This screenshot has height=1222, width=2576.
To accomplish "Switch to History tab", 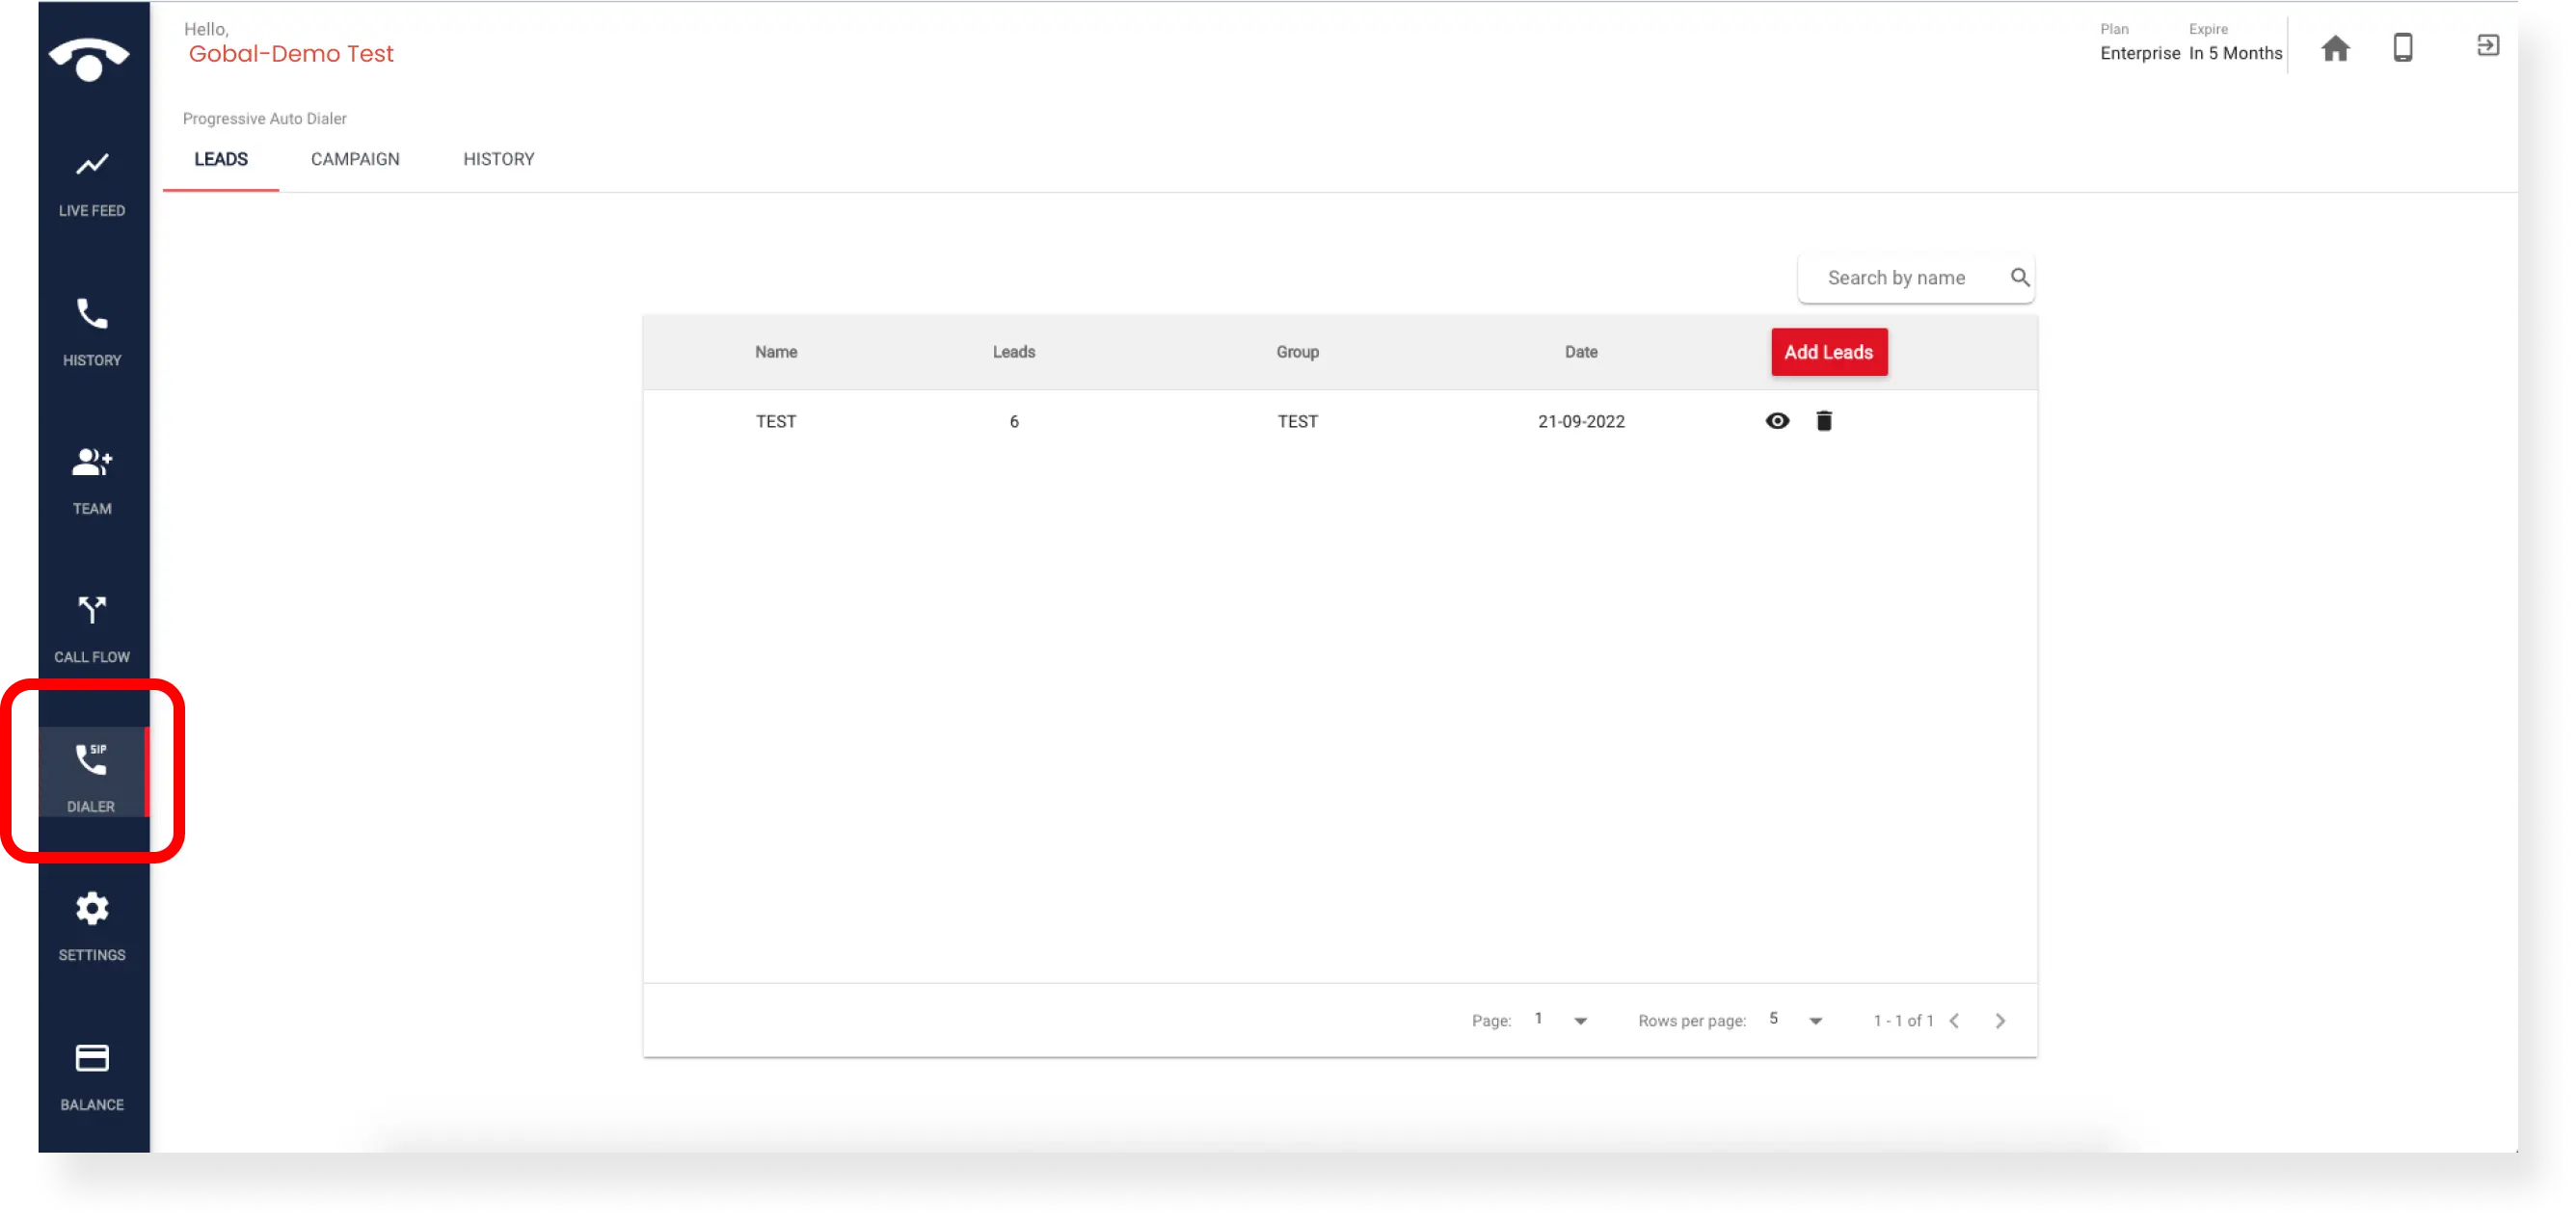I will pos(497,158).
